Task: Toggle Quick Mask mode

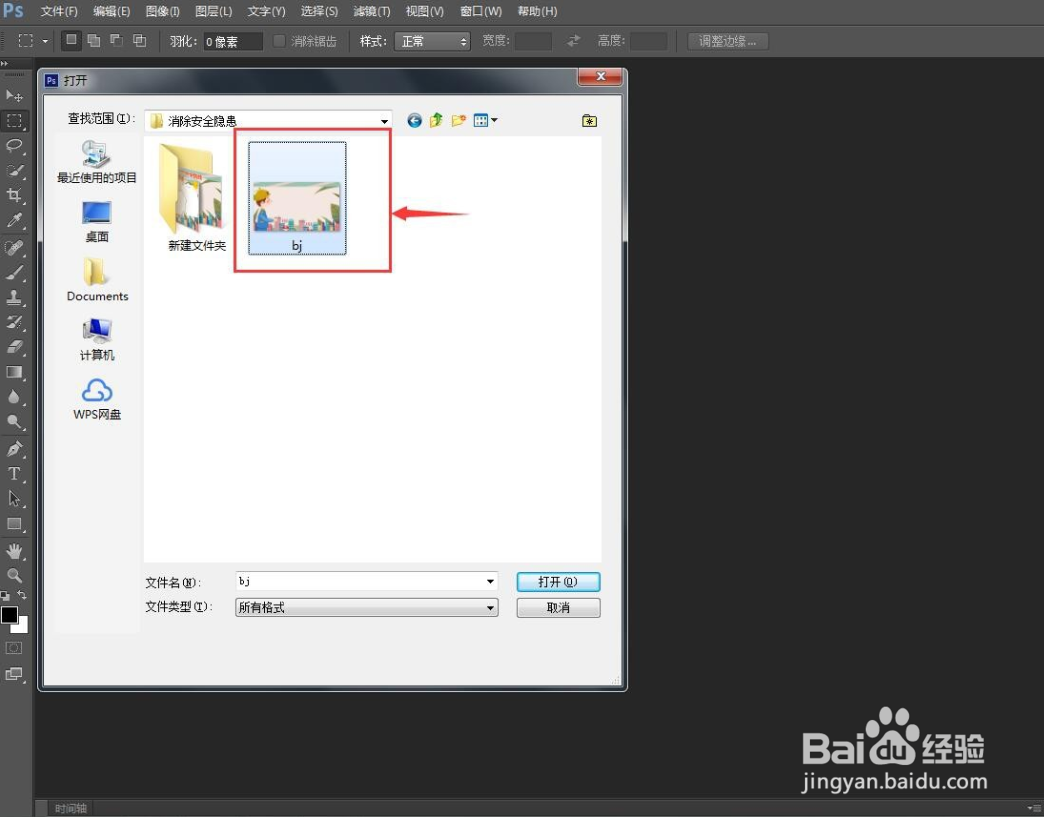Action: (x=14, y=648)
